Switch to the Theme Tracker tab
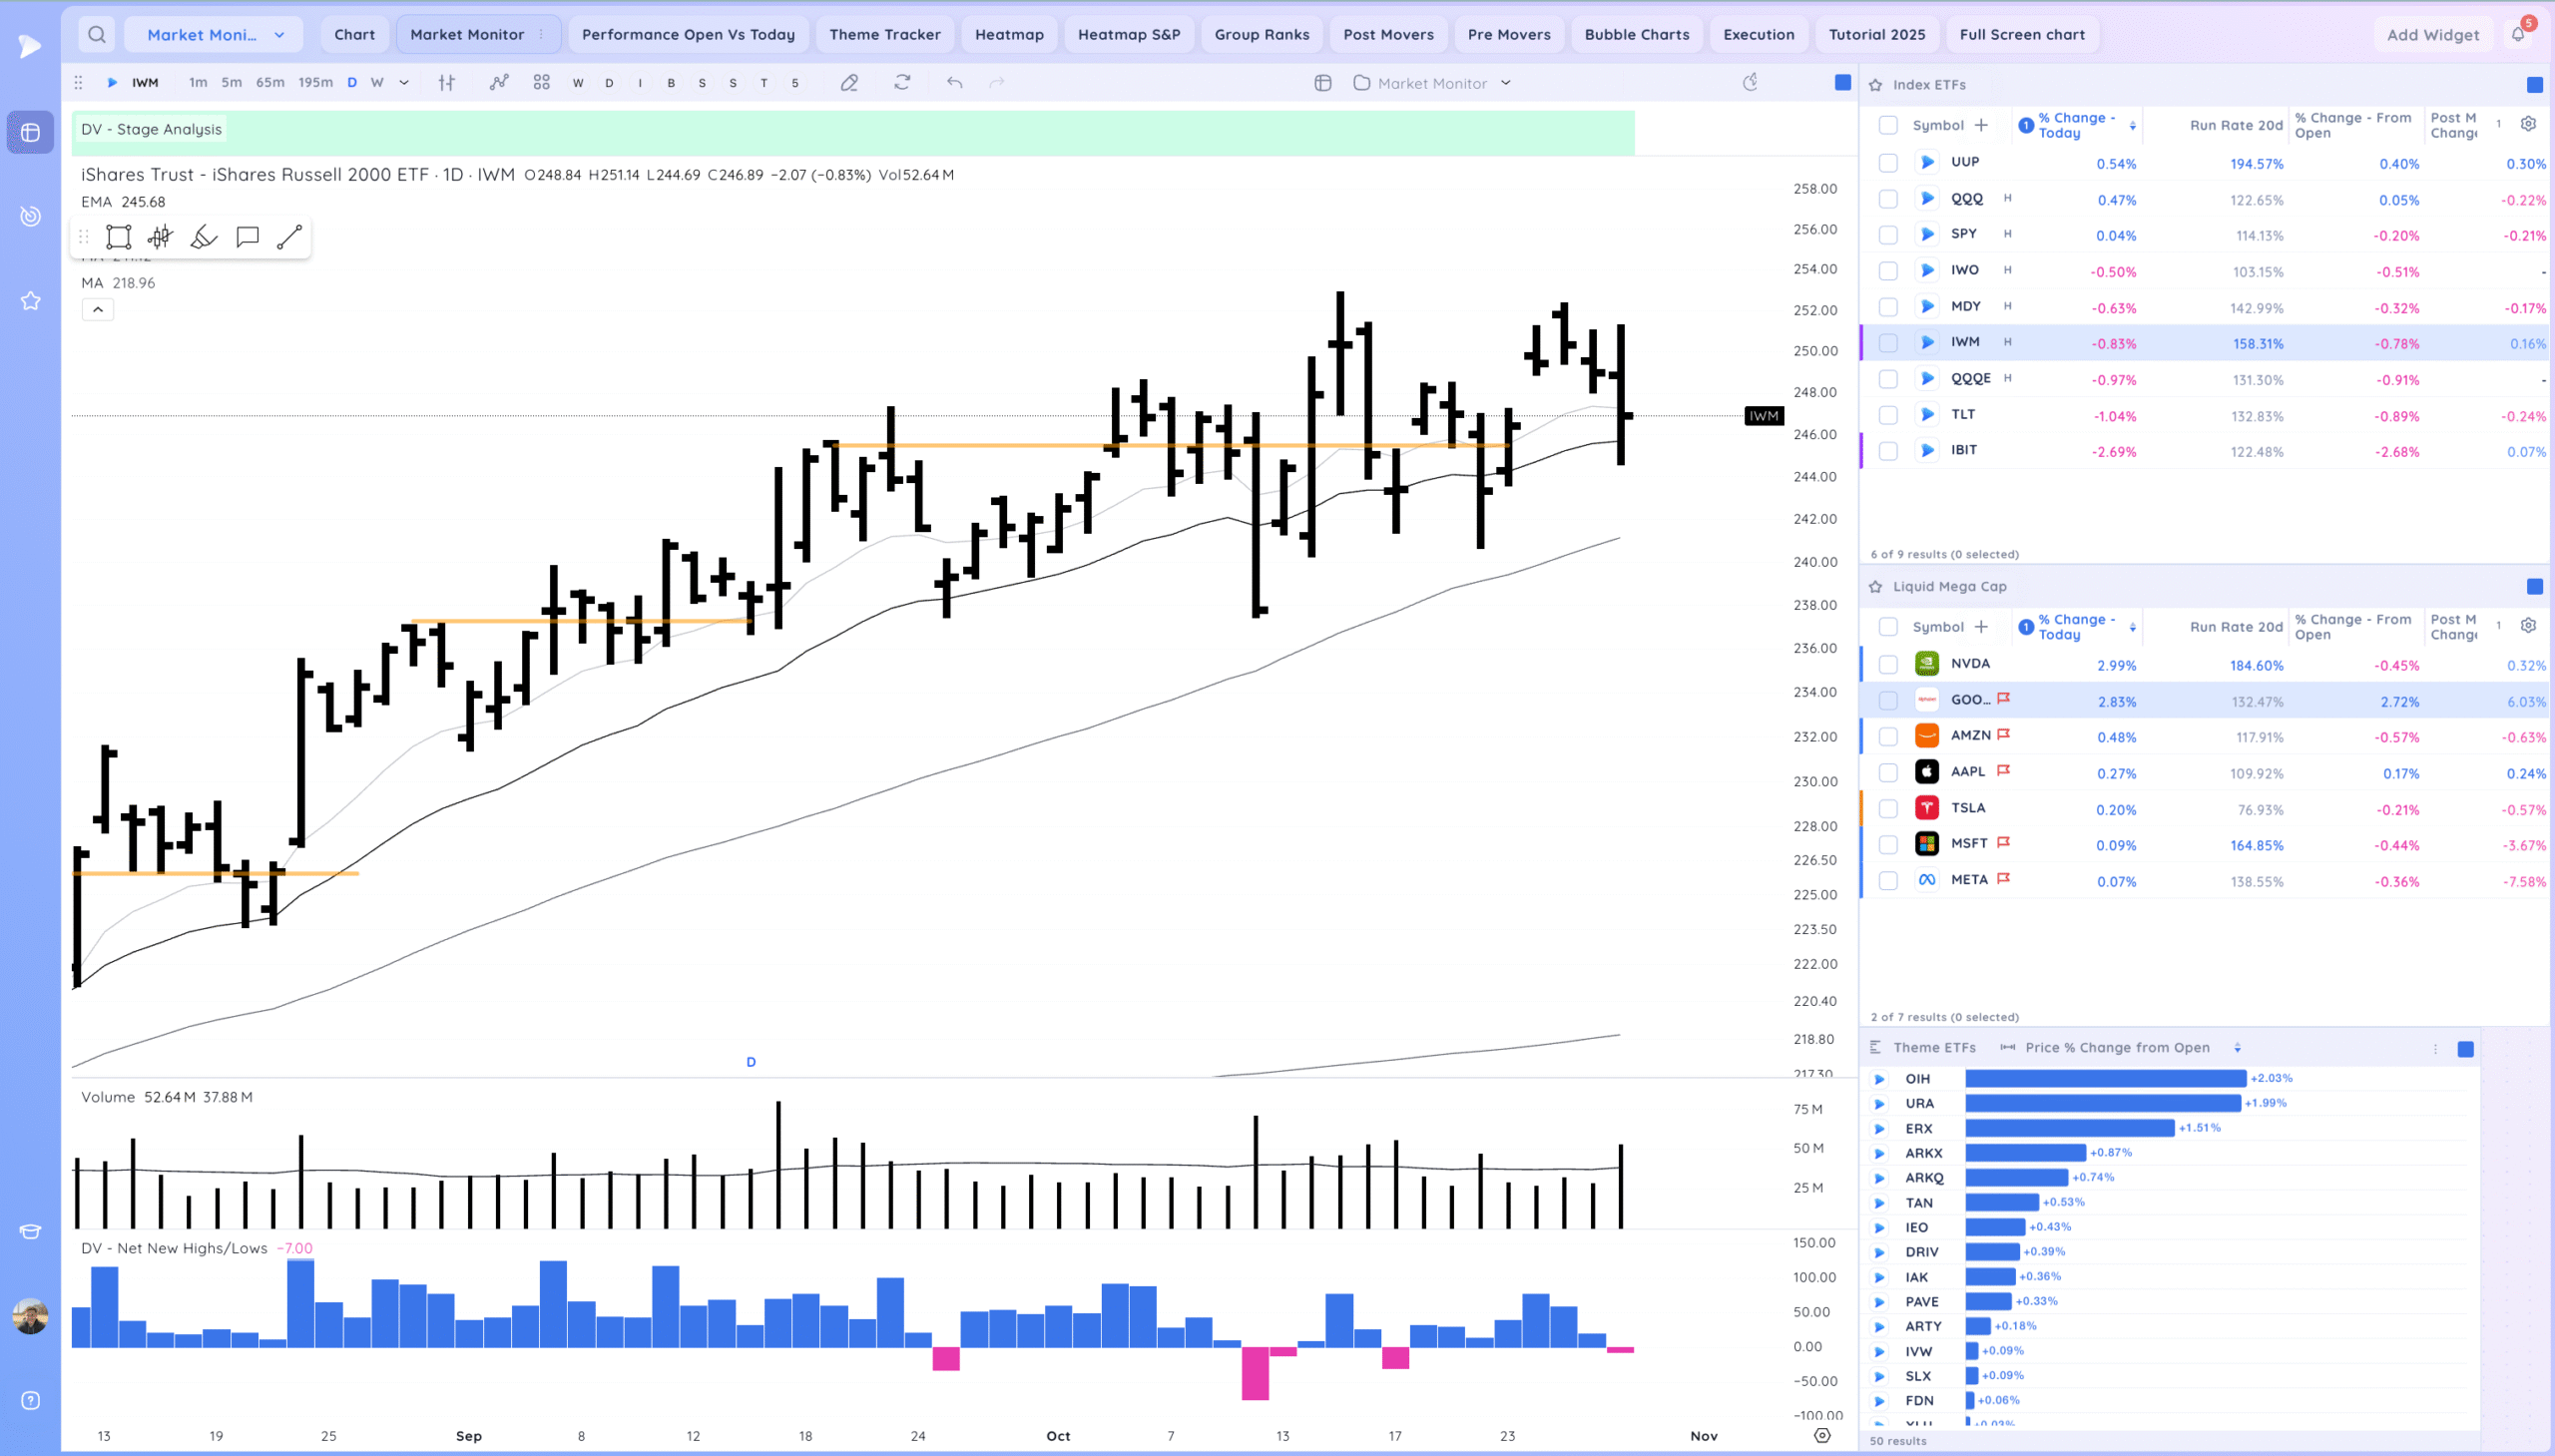Viewport: 2555px width, 1456px height. point(884,35)
